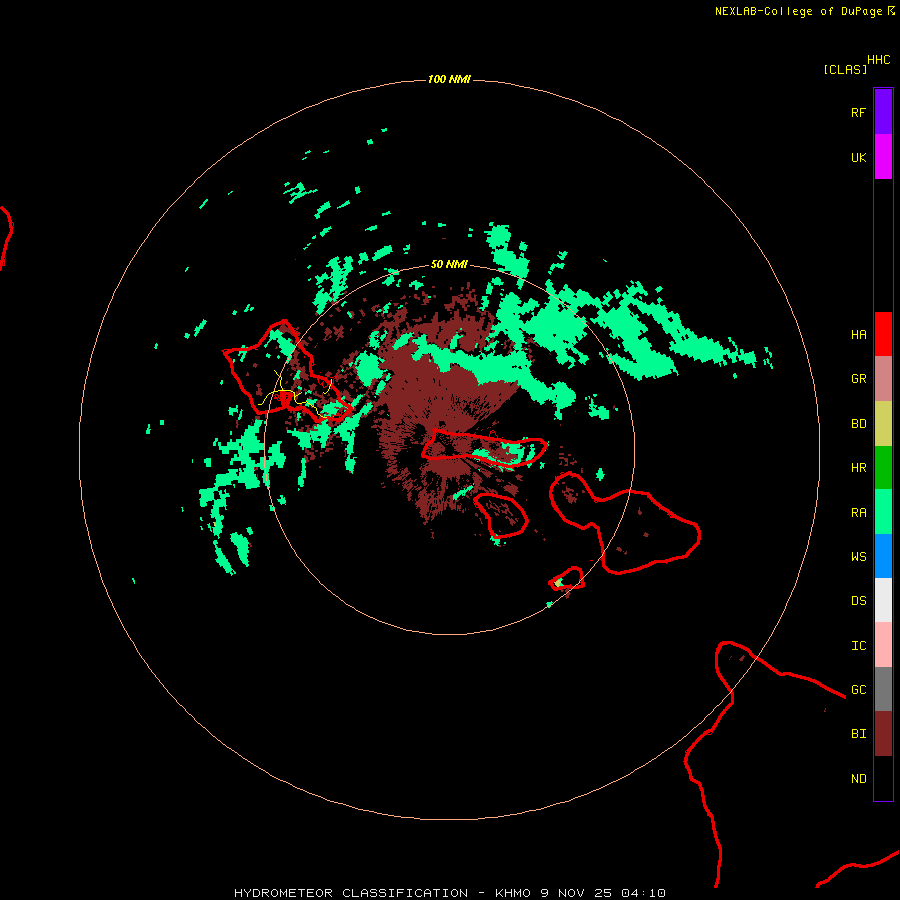Click the IC pink legend swatch
This screenshot has width=900, height=900.
[x=883, y=645]
